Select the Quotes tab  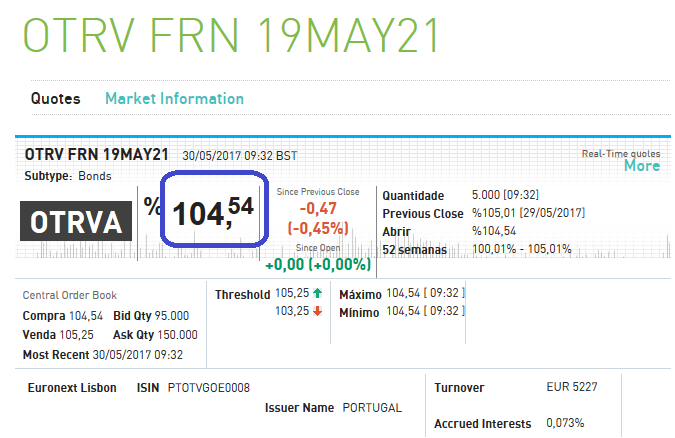pos(55,98)
